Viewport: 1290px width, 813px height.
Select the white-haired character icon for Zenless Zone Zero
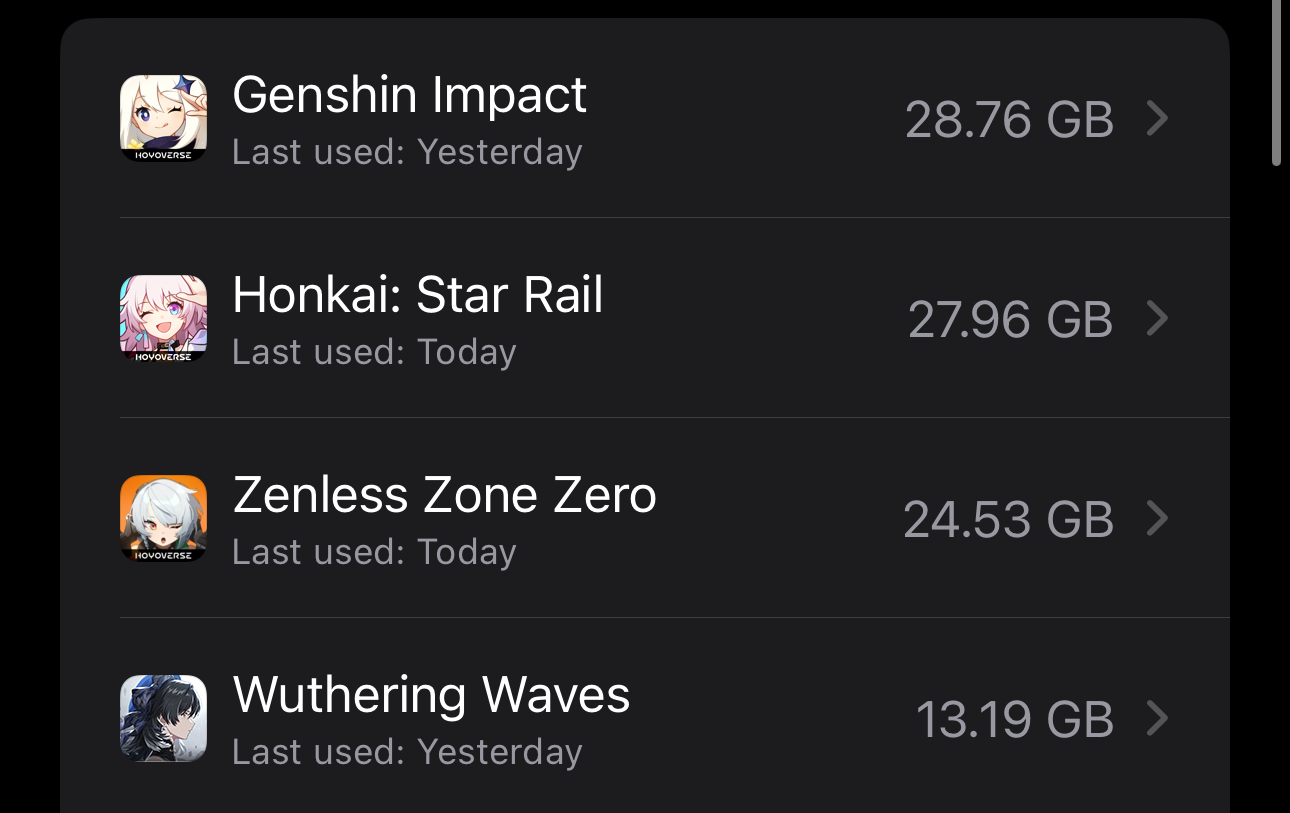coord(163,518)
